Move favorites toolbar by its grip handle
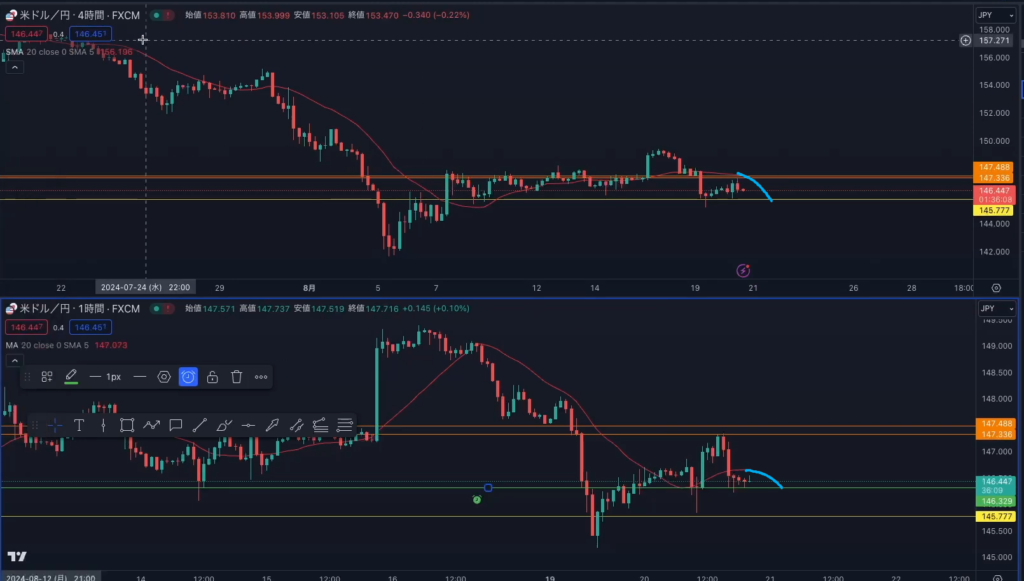This screenshot has width=1024, height=581. click(35, 426)
